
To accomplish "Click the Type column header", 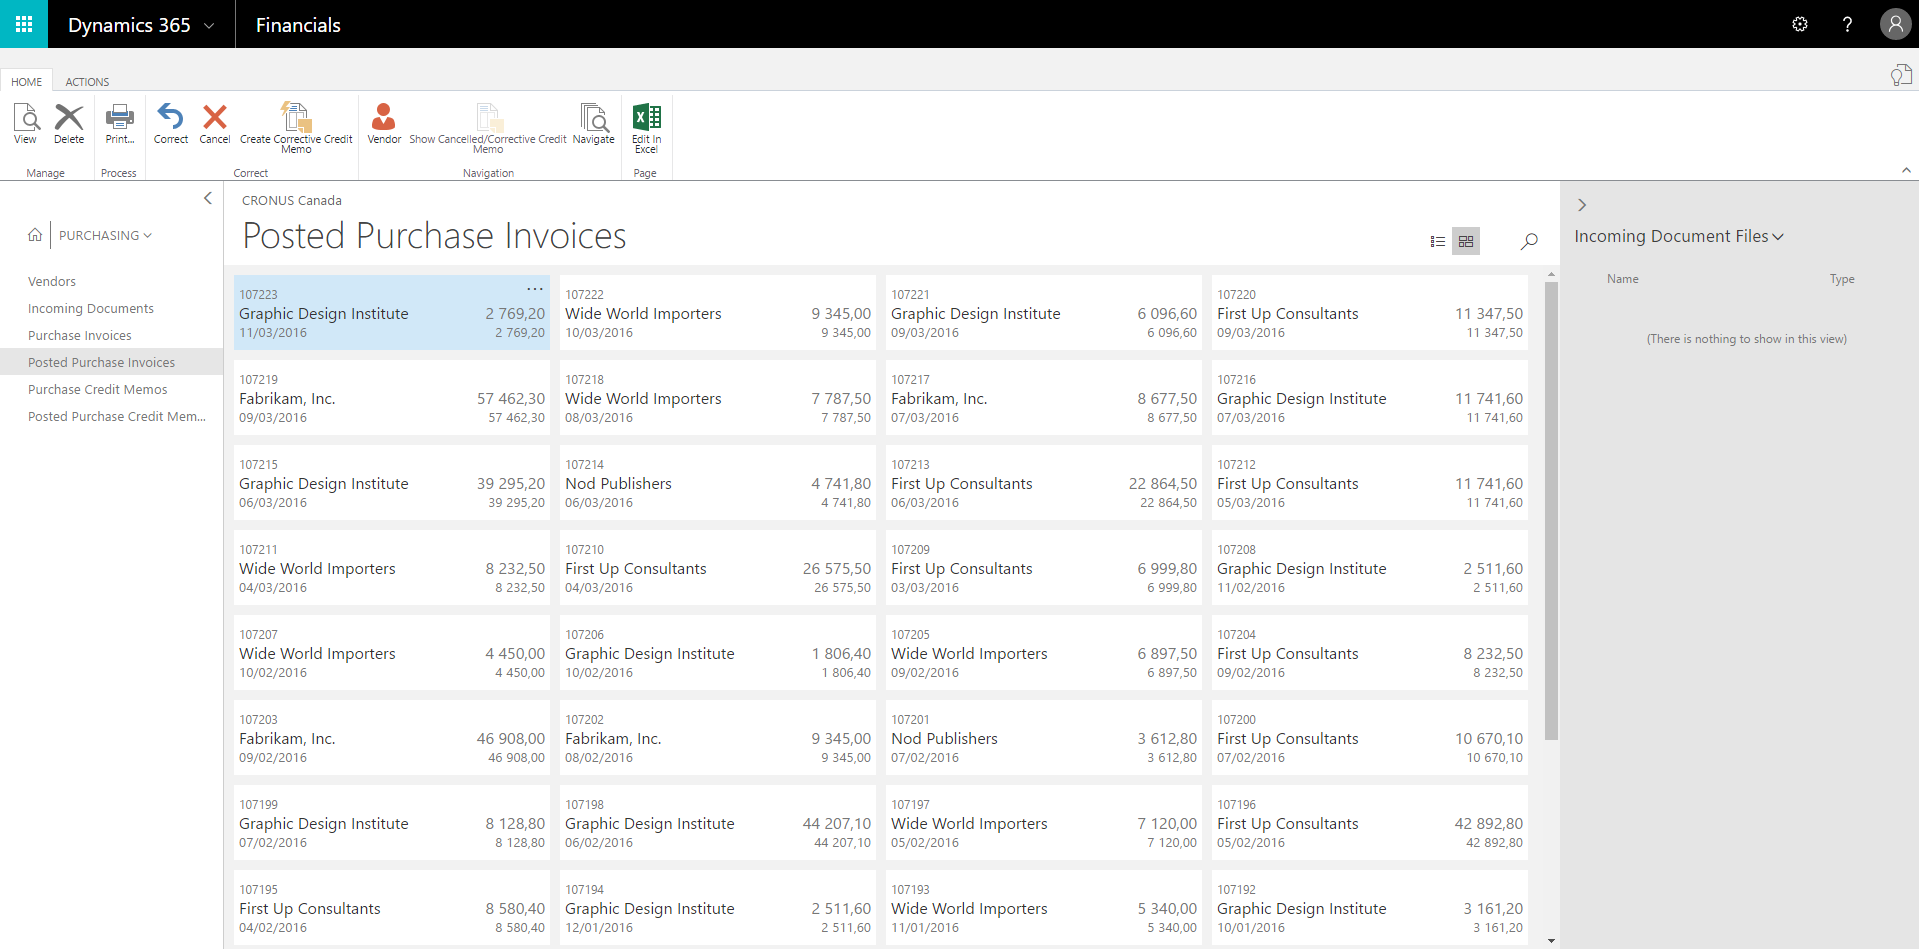I will tap(1842, 279).
